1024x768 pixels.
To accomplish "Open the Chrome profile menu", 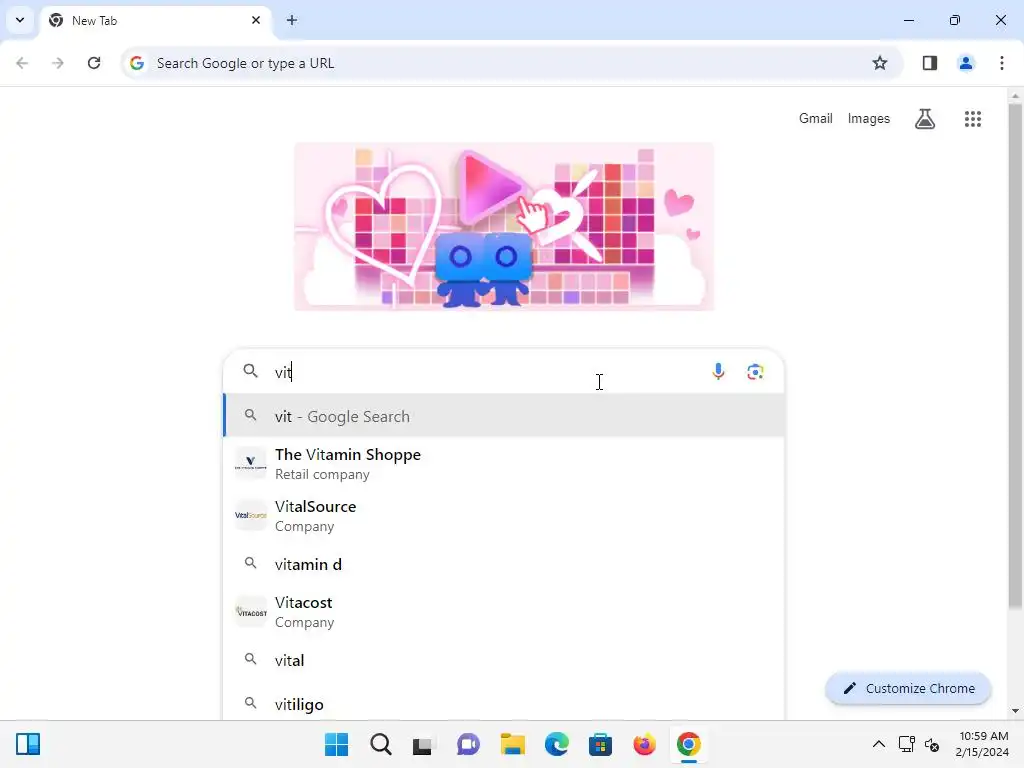I will 966,63.
